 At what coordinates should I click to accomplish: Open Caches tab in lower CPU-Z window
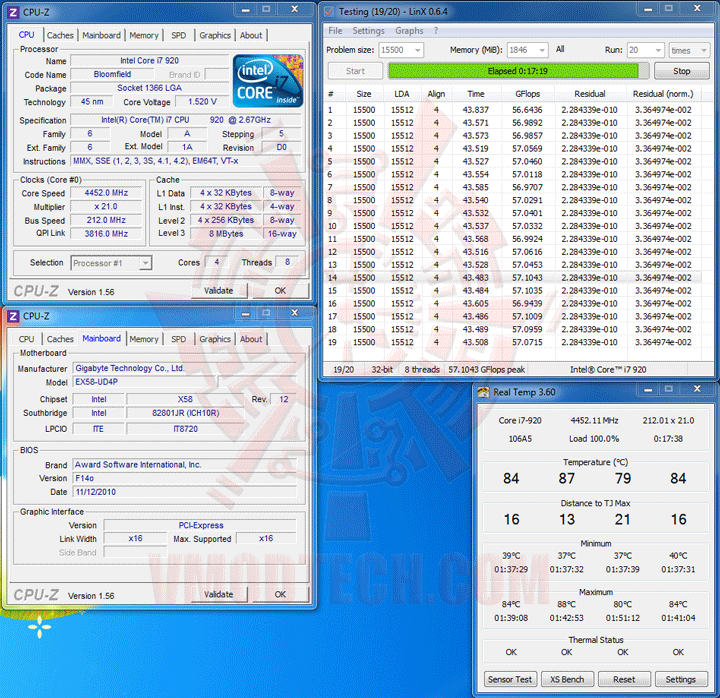click(60, 339)
